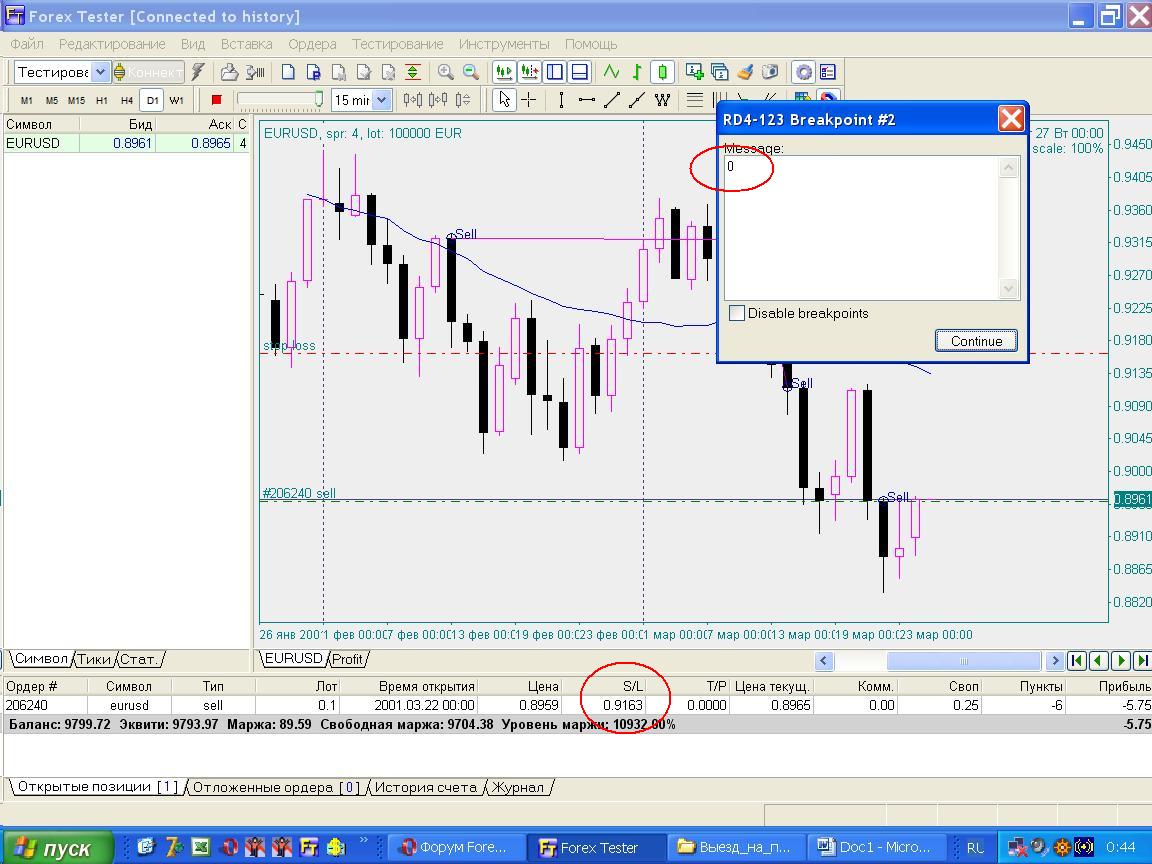1152x864 pixels.
Task: Click the пуск Start button
Action: pyautogui.click(x=56, y=848)
